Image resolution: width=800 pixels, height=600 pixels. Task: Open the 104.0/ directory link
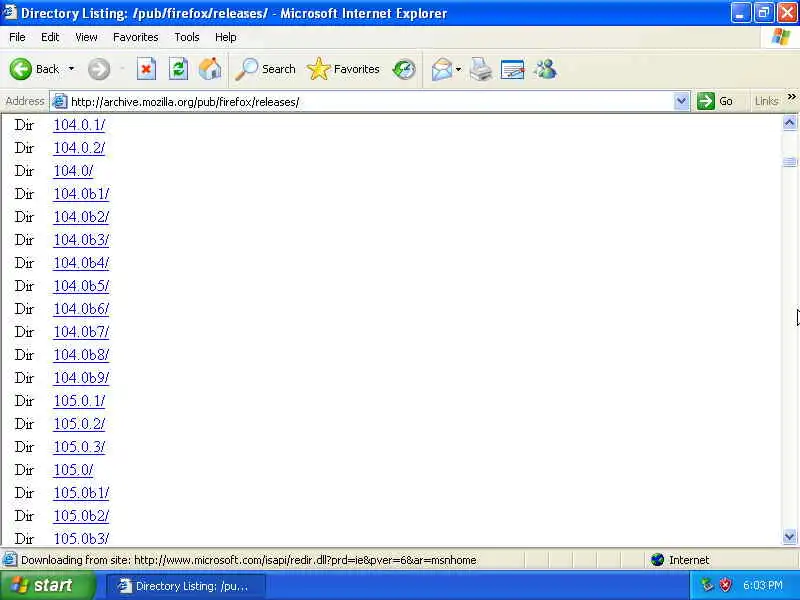coord(73,171)
